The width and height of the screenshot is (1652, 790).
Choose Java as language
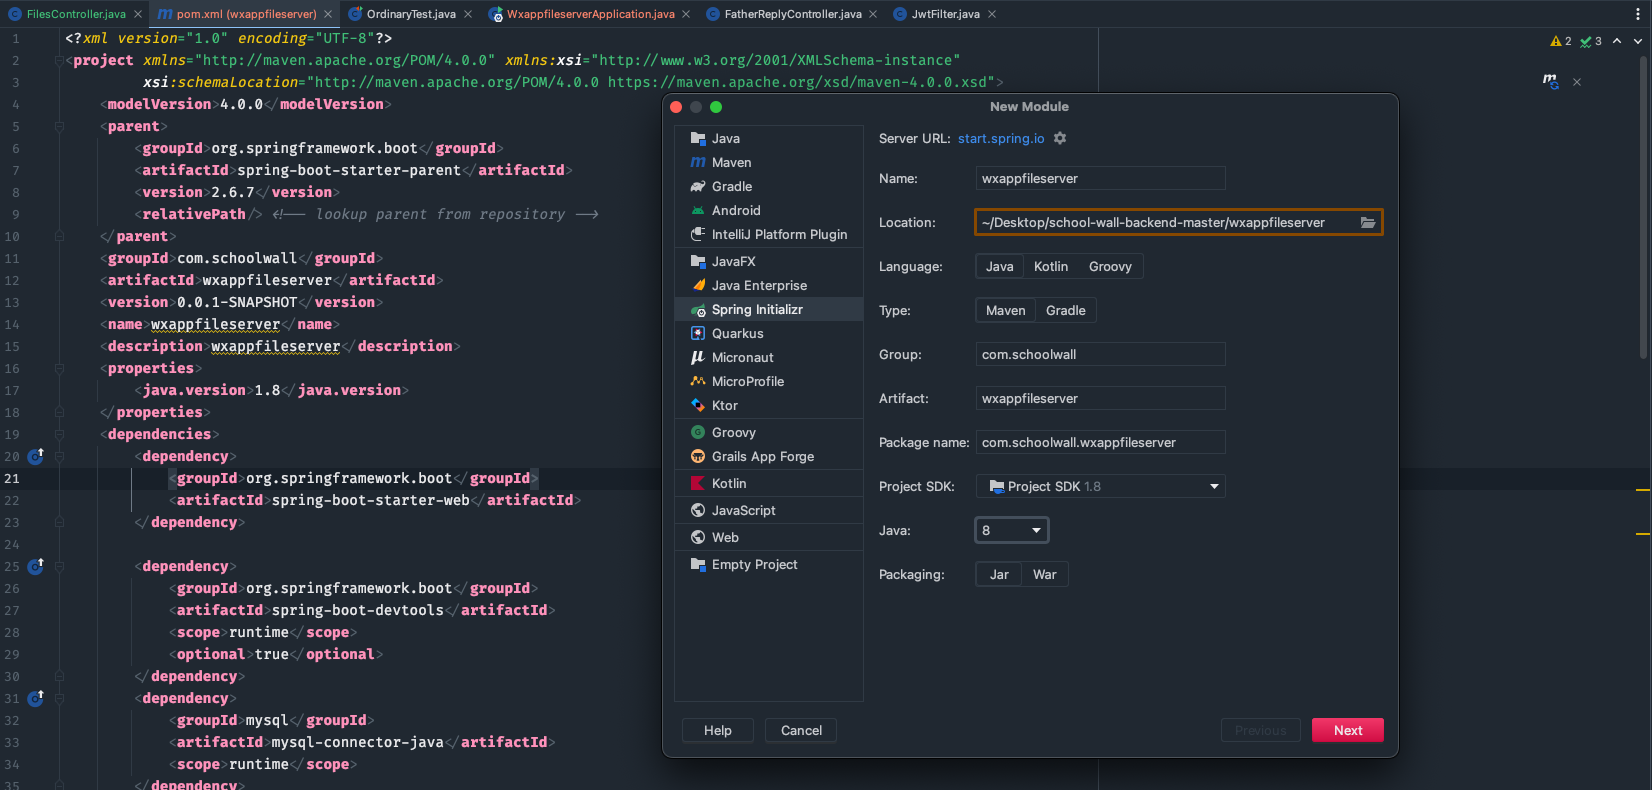tap(1000, 266)
